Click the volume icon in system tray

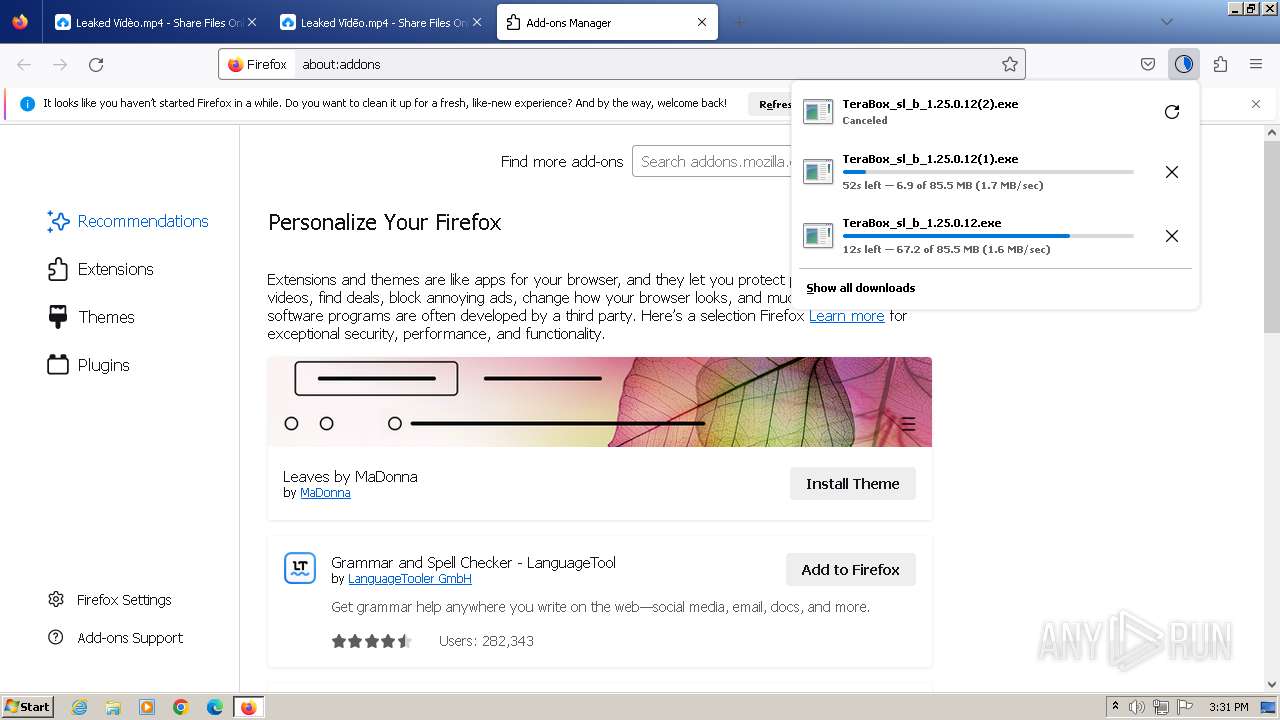(1137, 707)
